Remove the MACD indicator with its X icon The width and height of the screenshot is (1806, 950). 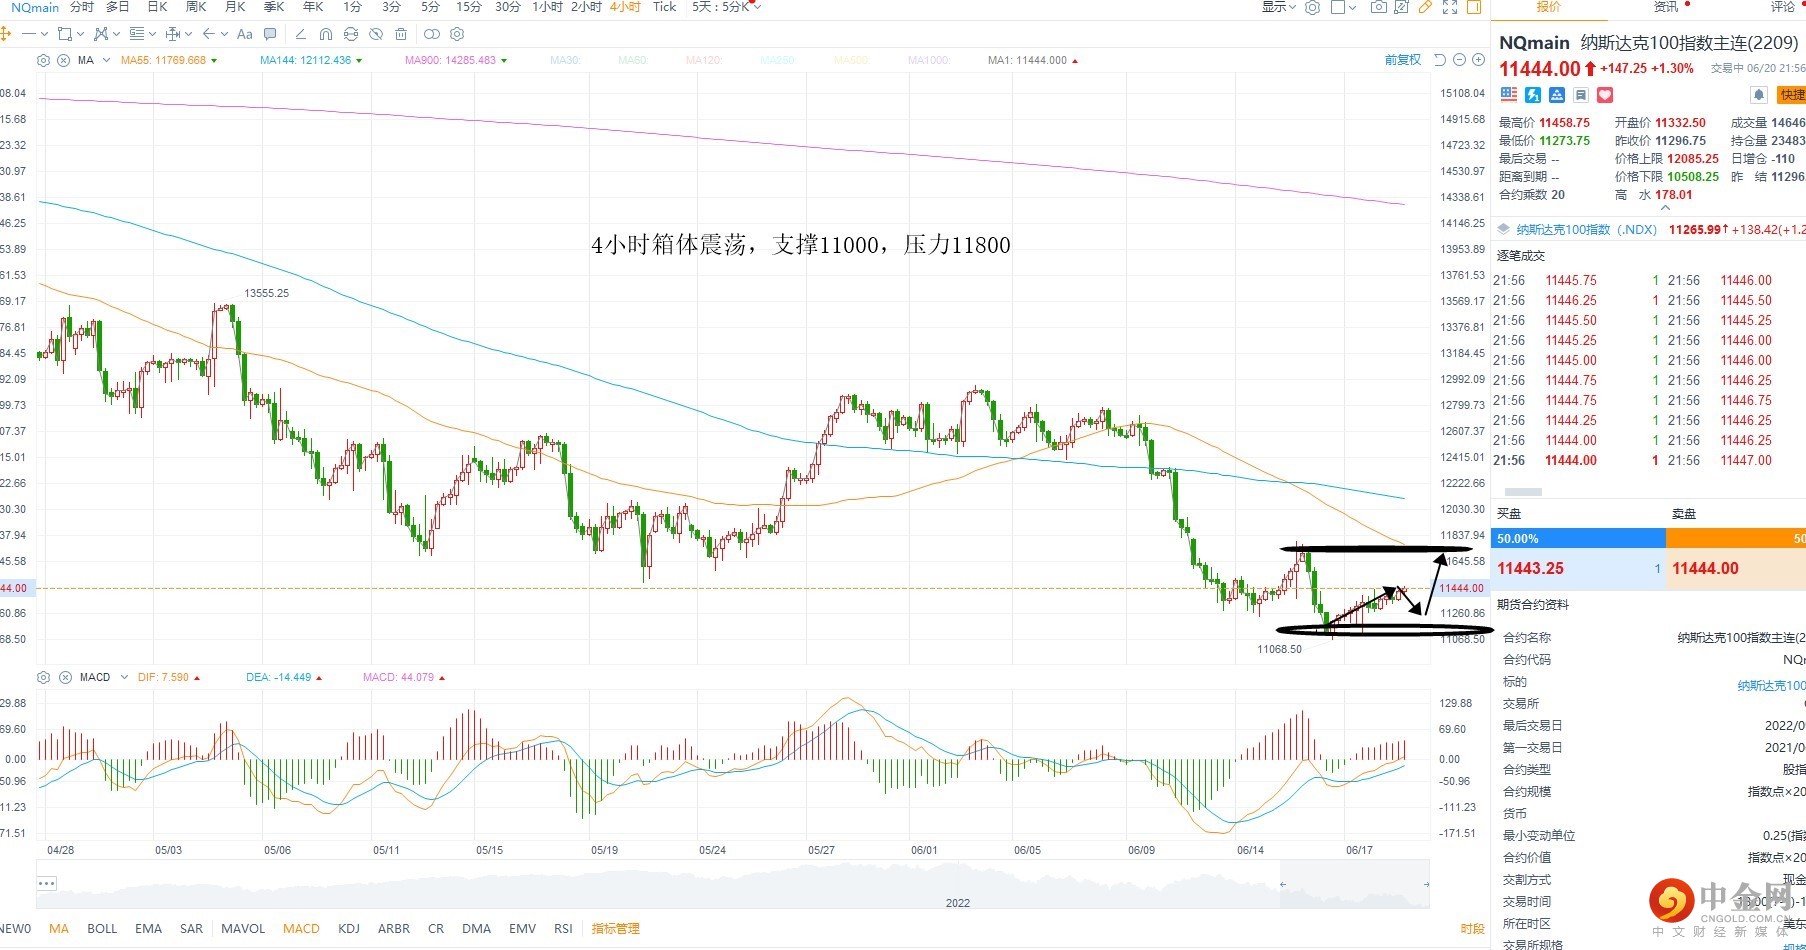point(65,677)
